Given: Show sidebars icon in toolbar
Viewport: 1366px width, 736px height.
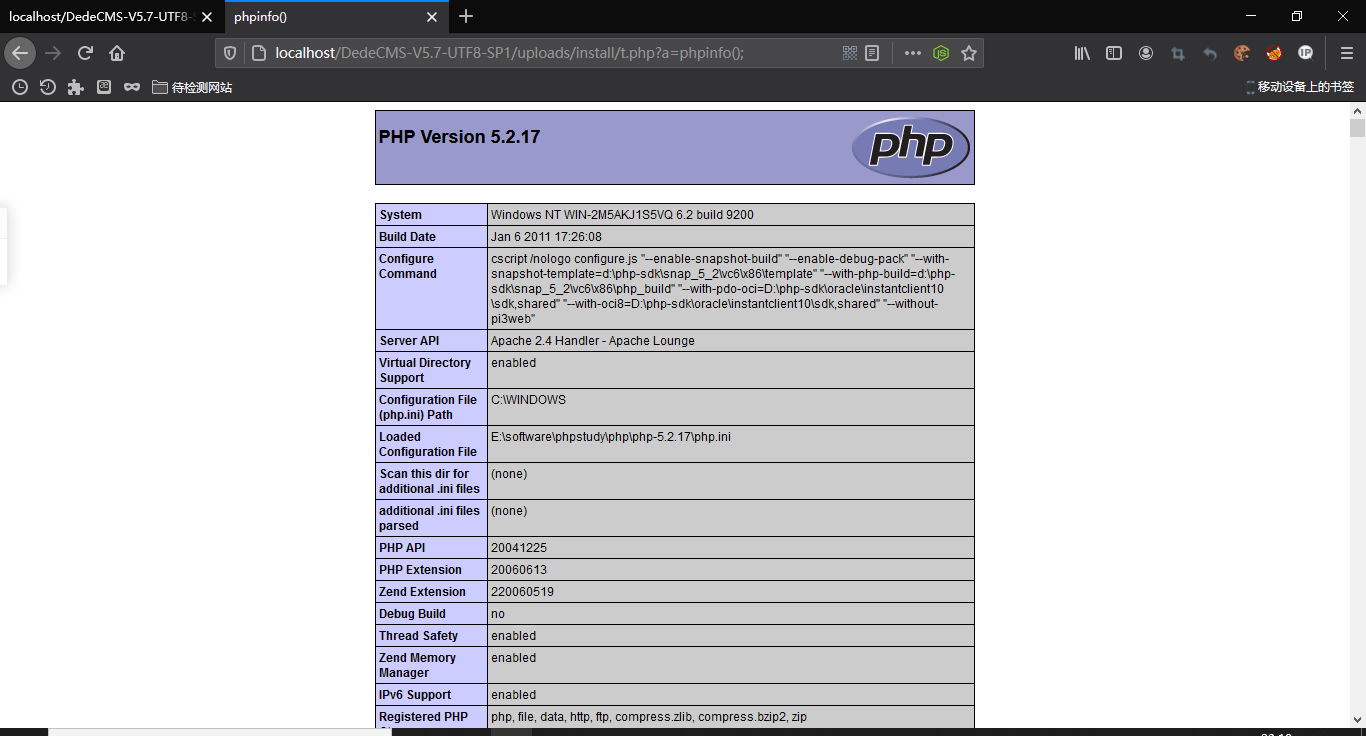Looking at the screenshot, I should [x=1114, y=53].
